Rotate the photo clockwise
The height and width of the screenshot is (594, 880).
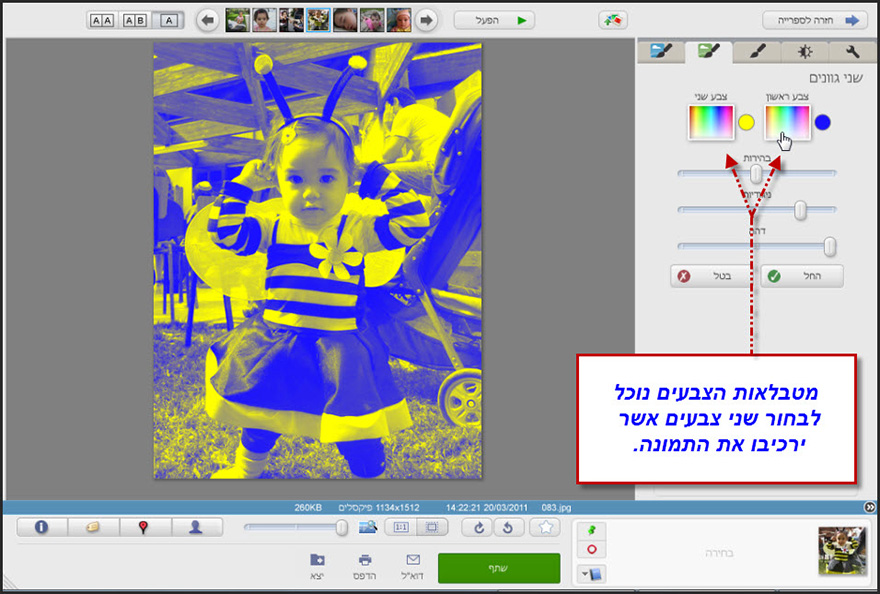pos(478,528)
